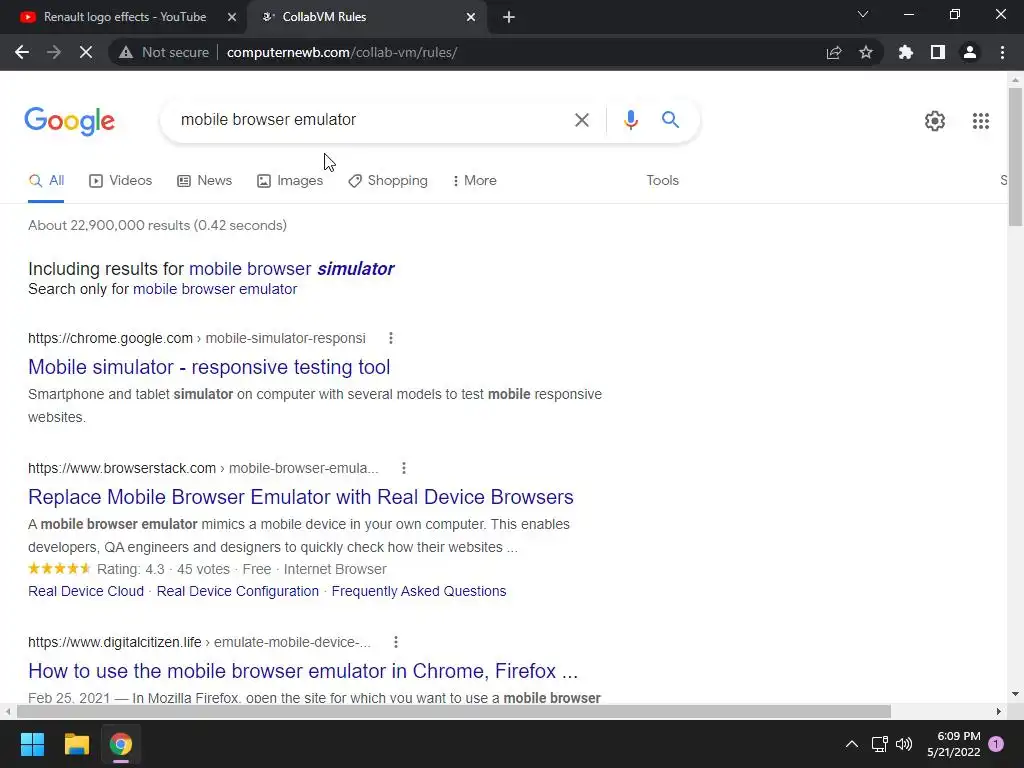Open options for chrome.google.com result
The height and width of the screenshot is (768, 1024).
coord(391,338)
